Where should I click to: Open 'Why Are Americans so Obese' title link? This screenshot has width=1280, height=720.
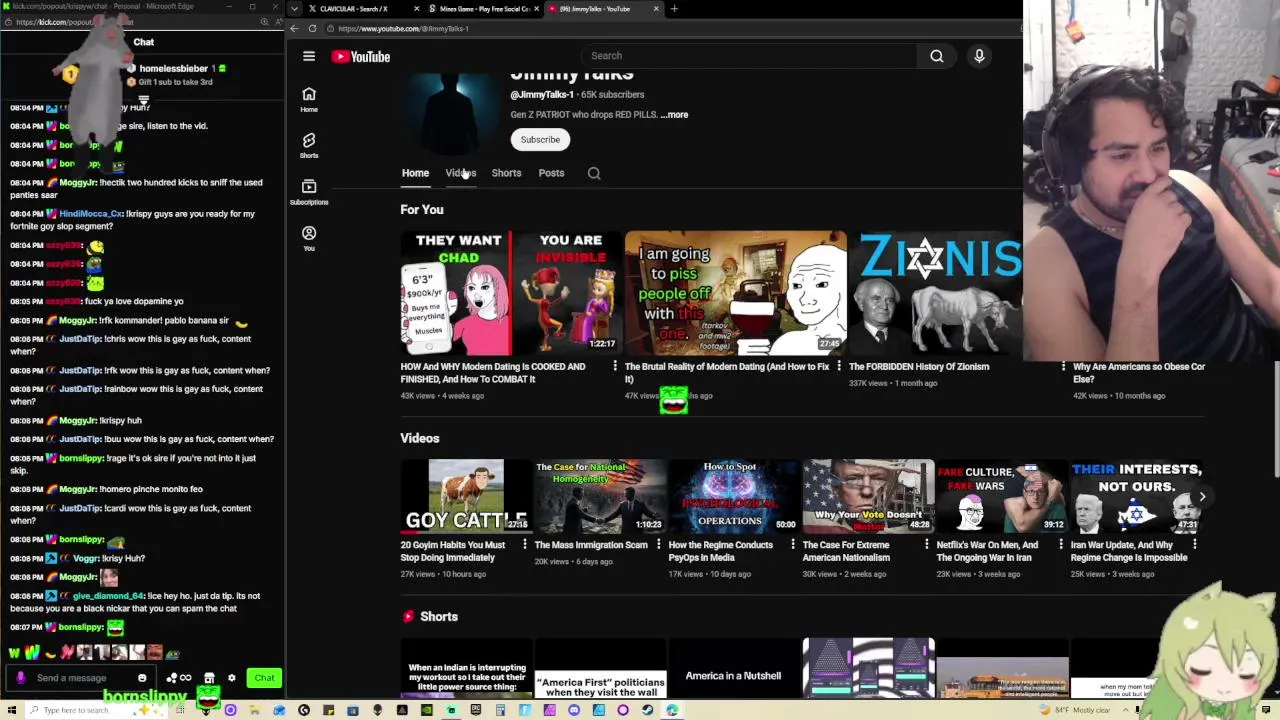(1139, 373)
